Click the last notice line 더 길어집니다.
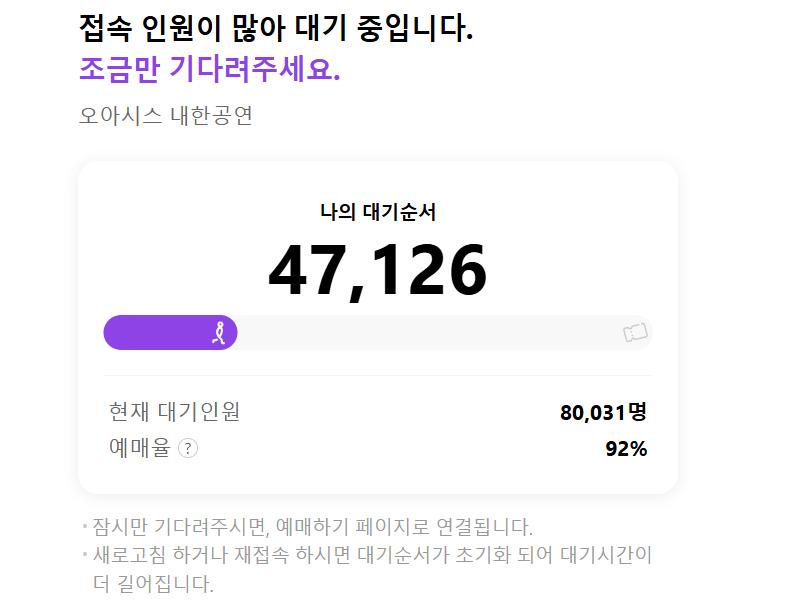The height and width of the screenshot is (611, 787). [x=154, y=583]
